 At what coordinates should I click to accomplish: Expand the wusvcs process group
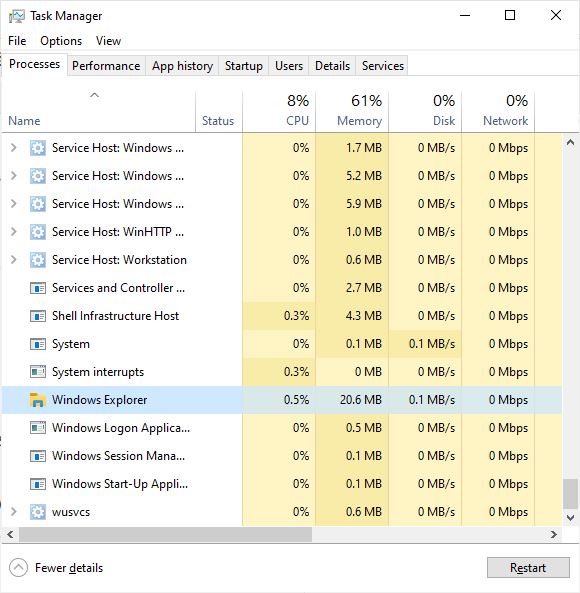[14, 512]
